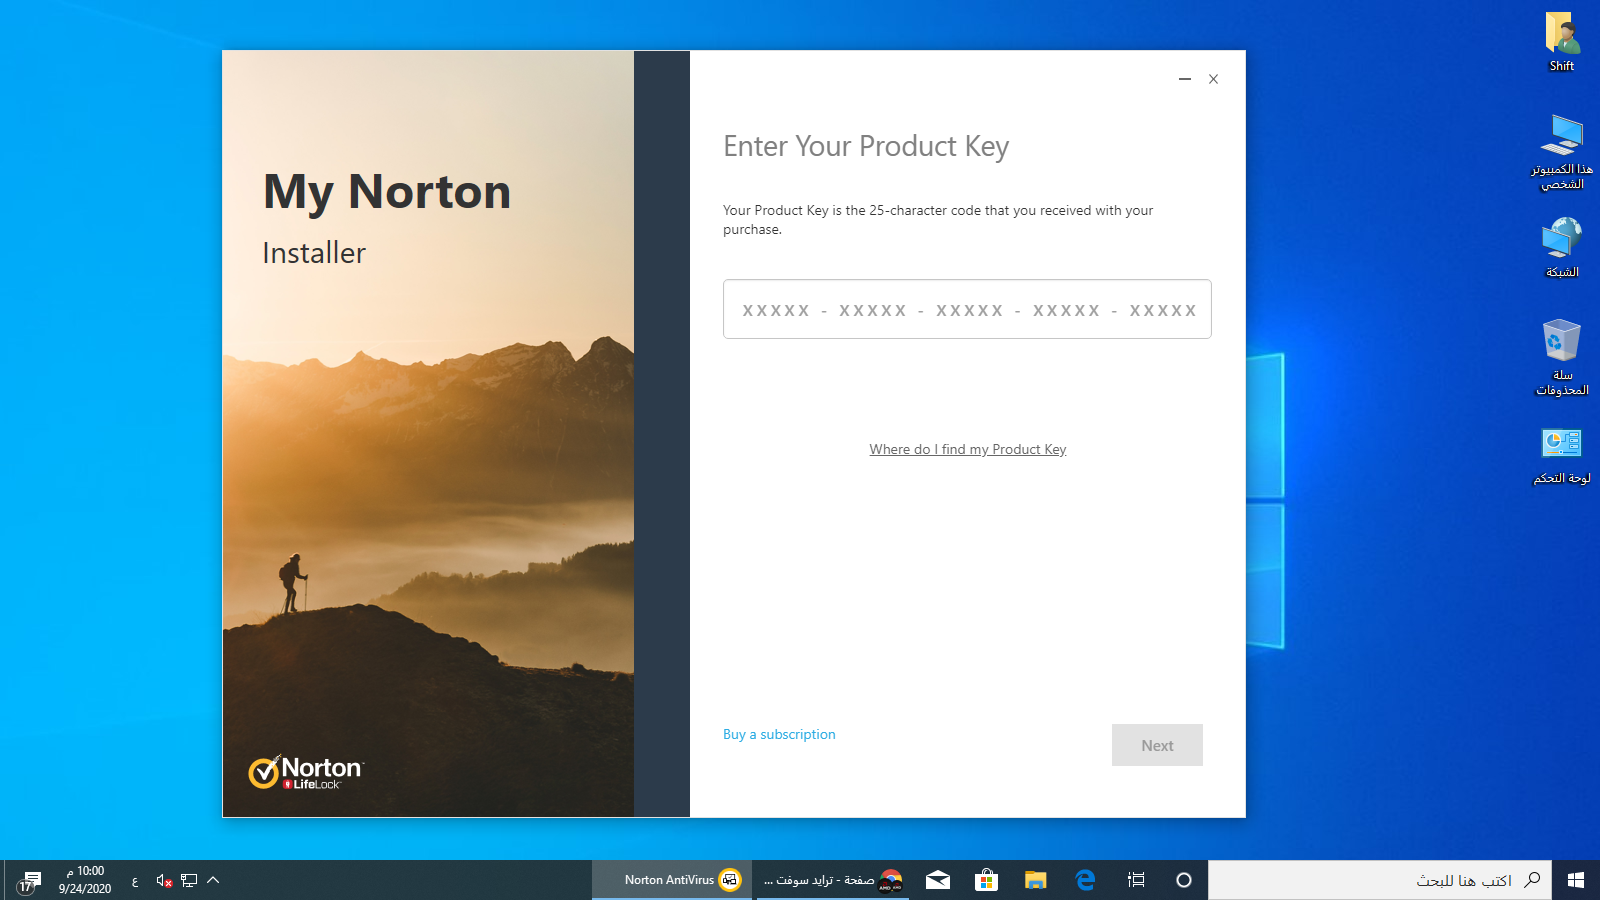Open Microsoft Store from taskbar
The width and height of the screenshot is (1600, 900).
(x=986, y=880)
